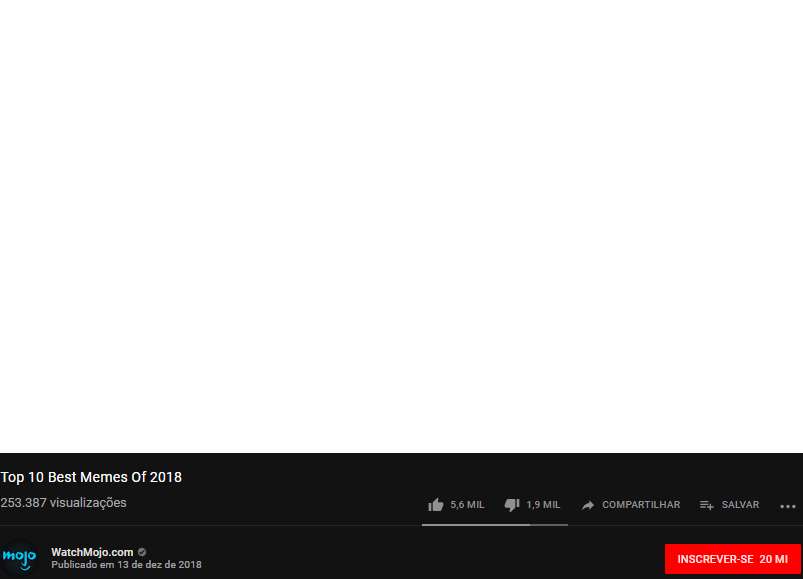
Task: Click the COMPARTILHAR text label
Action: tap(641, 505)
